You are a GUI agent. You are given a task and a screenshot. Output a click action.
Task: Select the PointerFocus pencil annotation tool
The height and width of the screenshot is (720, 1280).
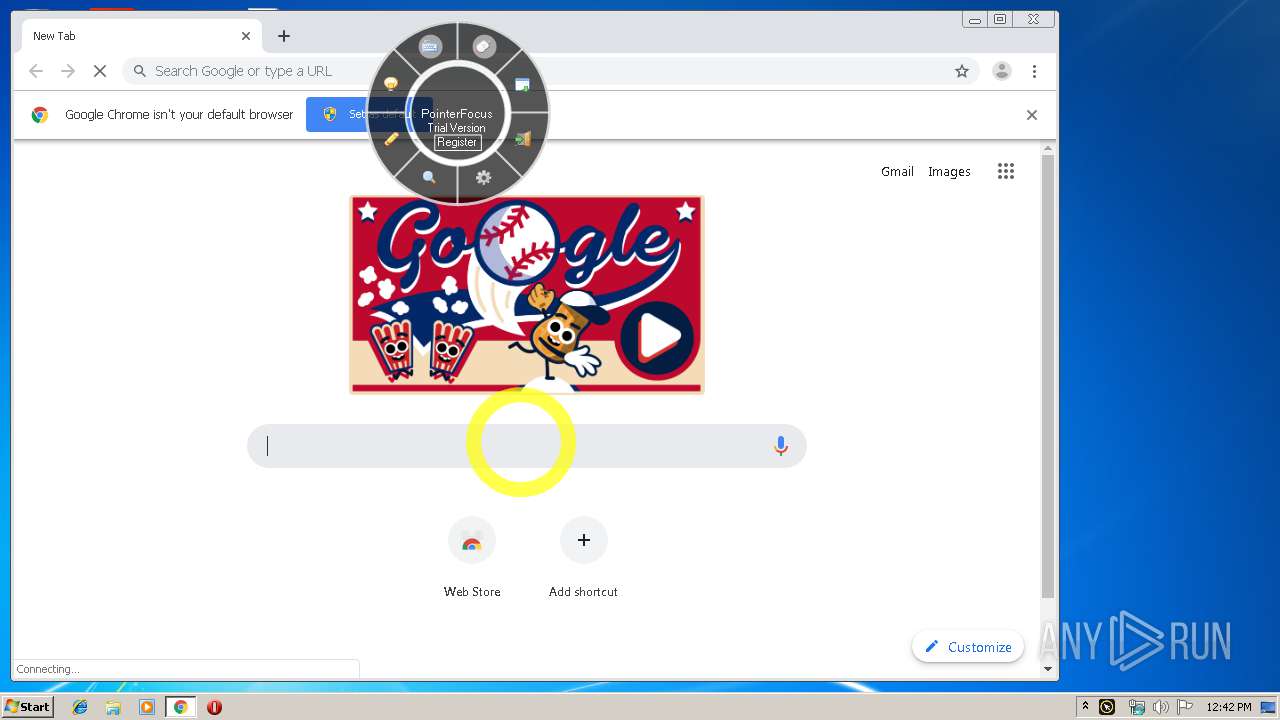[x=391, y=139]
